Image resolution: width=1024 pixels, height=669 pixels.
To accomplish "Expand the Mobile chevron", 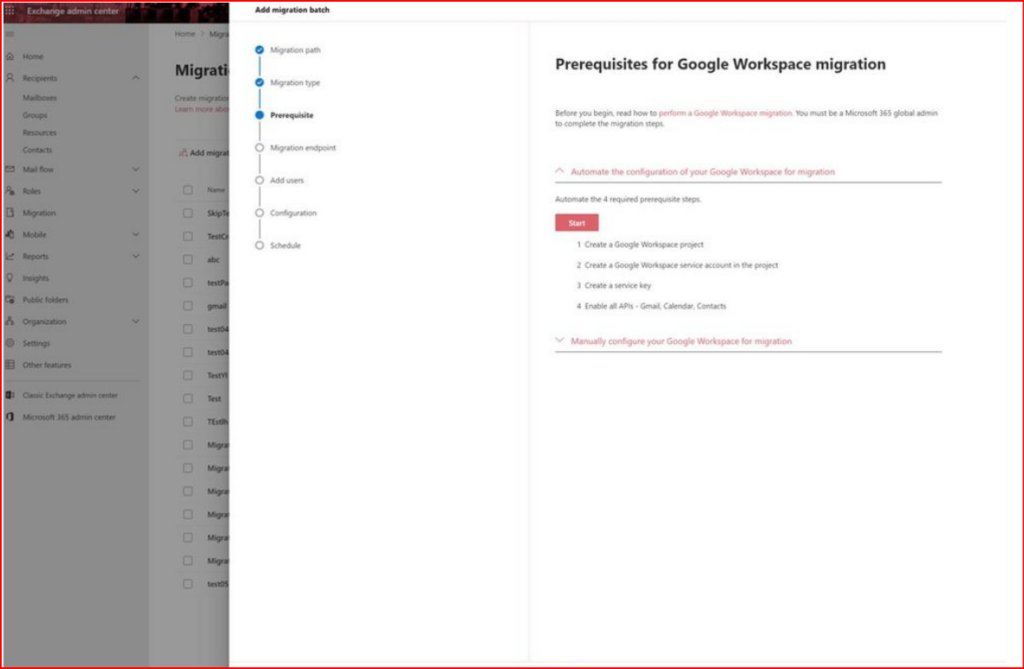I will coord(135,234).
